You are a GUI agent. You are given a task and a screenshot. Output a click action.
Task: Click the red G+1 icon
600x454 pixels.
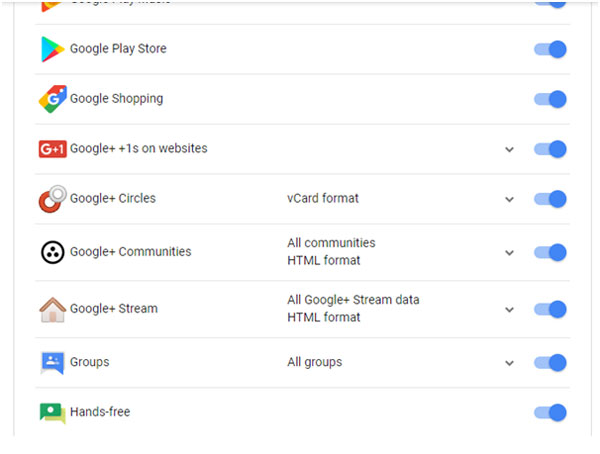52,149
